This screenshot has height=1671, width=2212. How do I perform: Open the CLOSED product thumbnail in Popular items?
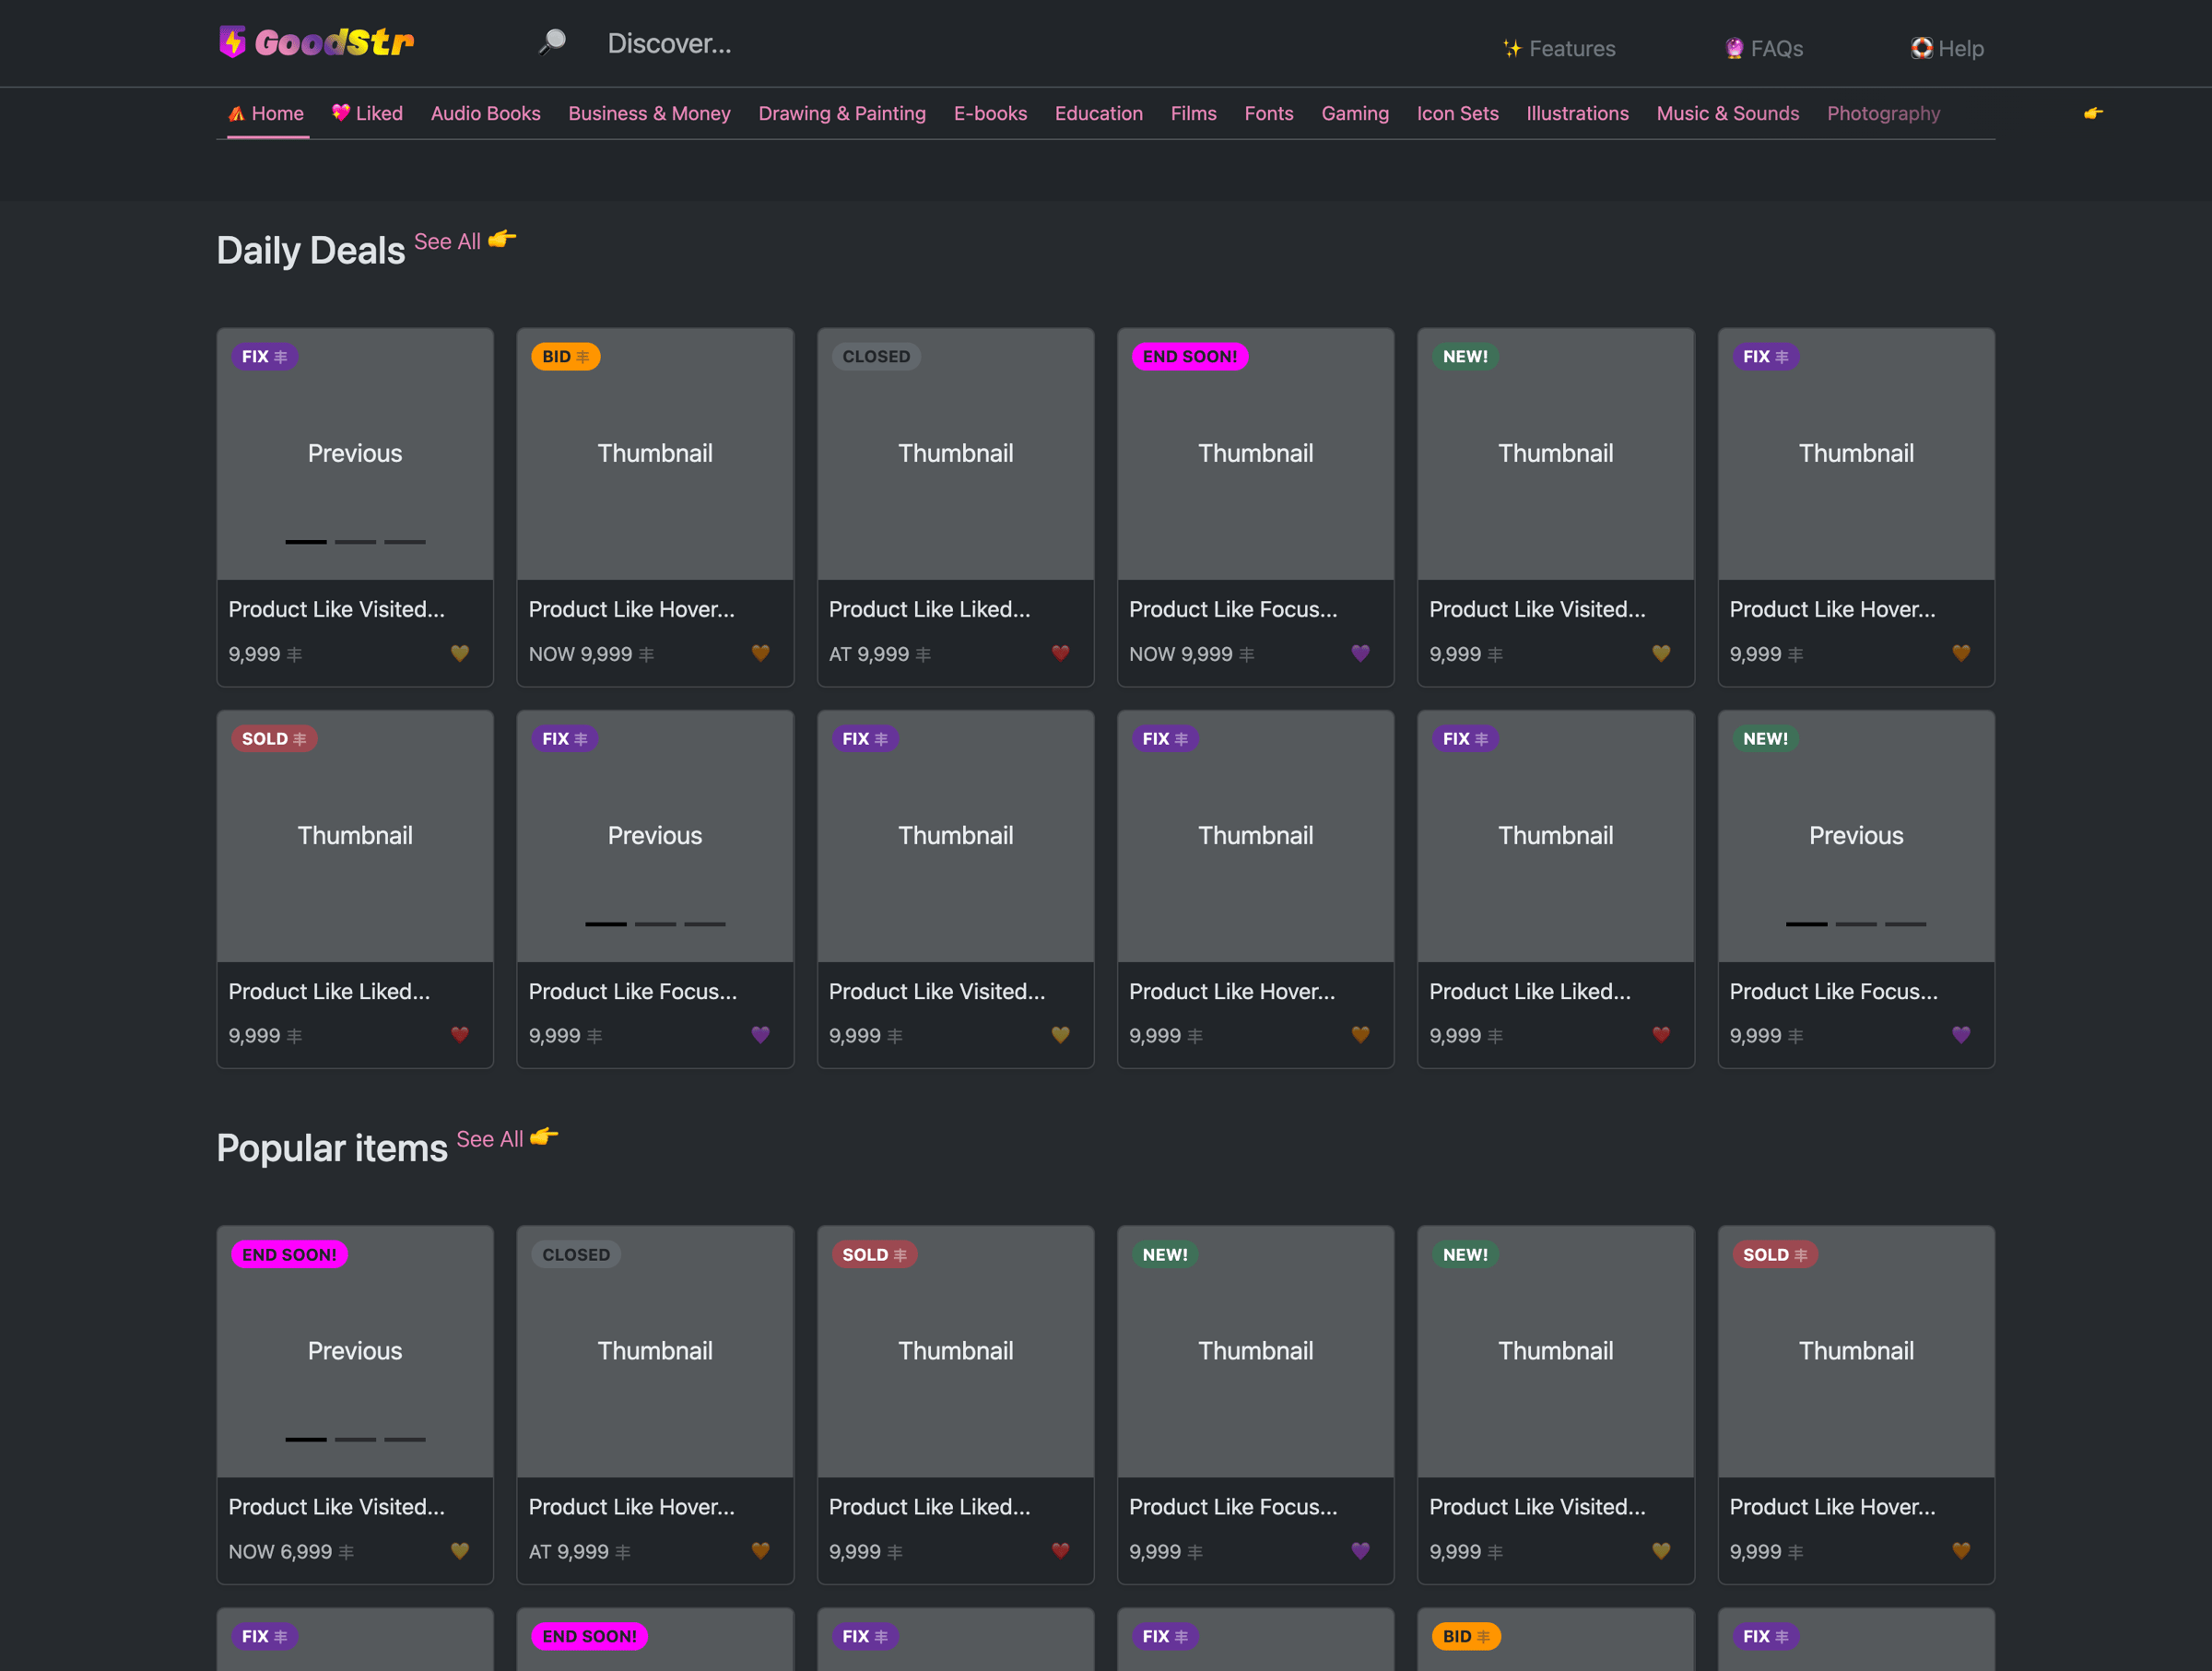pyautogui.click(x=655, y=1351)
